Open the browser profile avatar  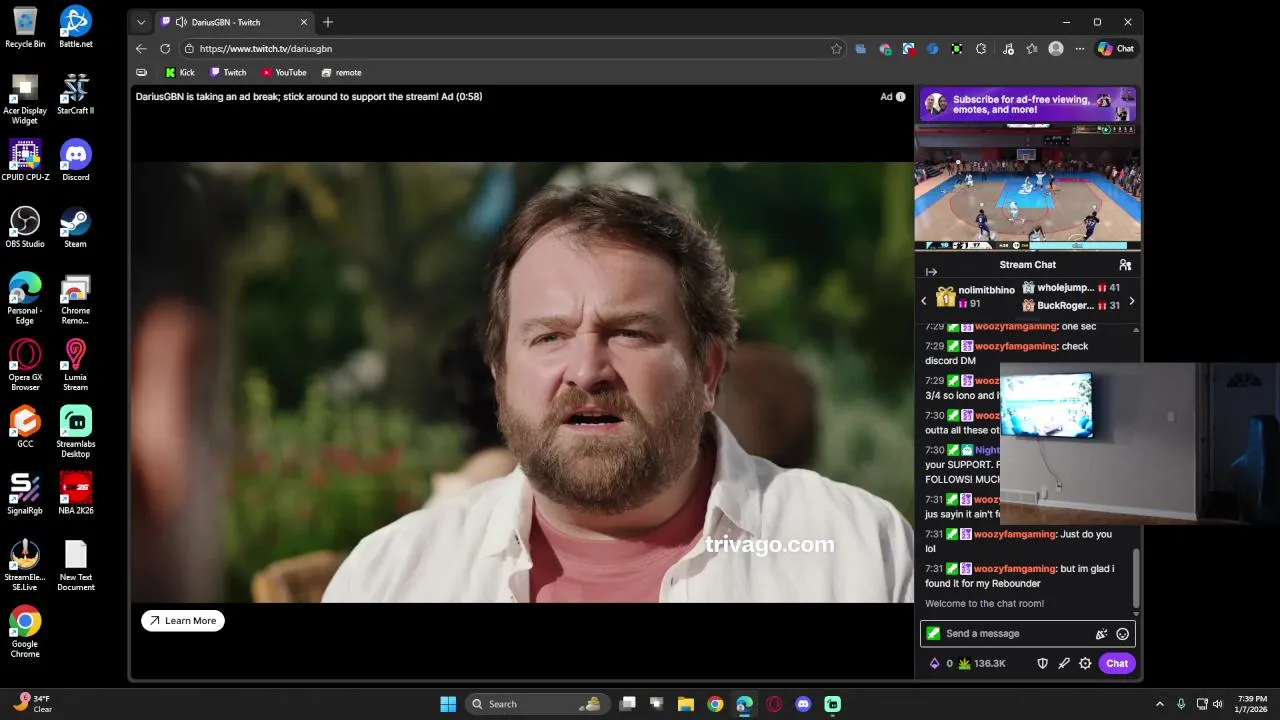1056,48
